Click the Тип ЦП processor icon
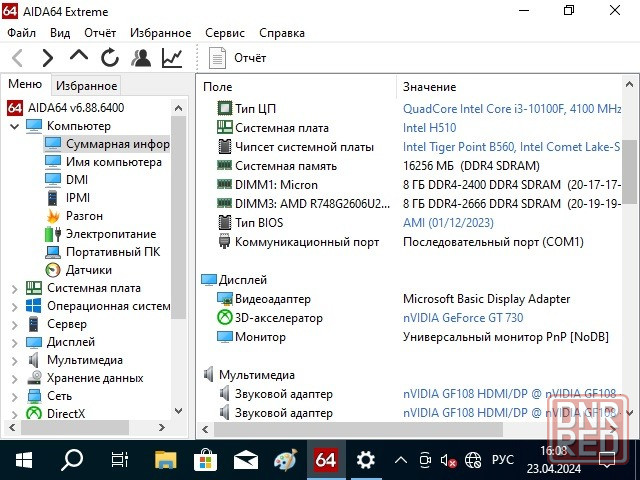The image size is (640, 480). (224, 108)
